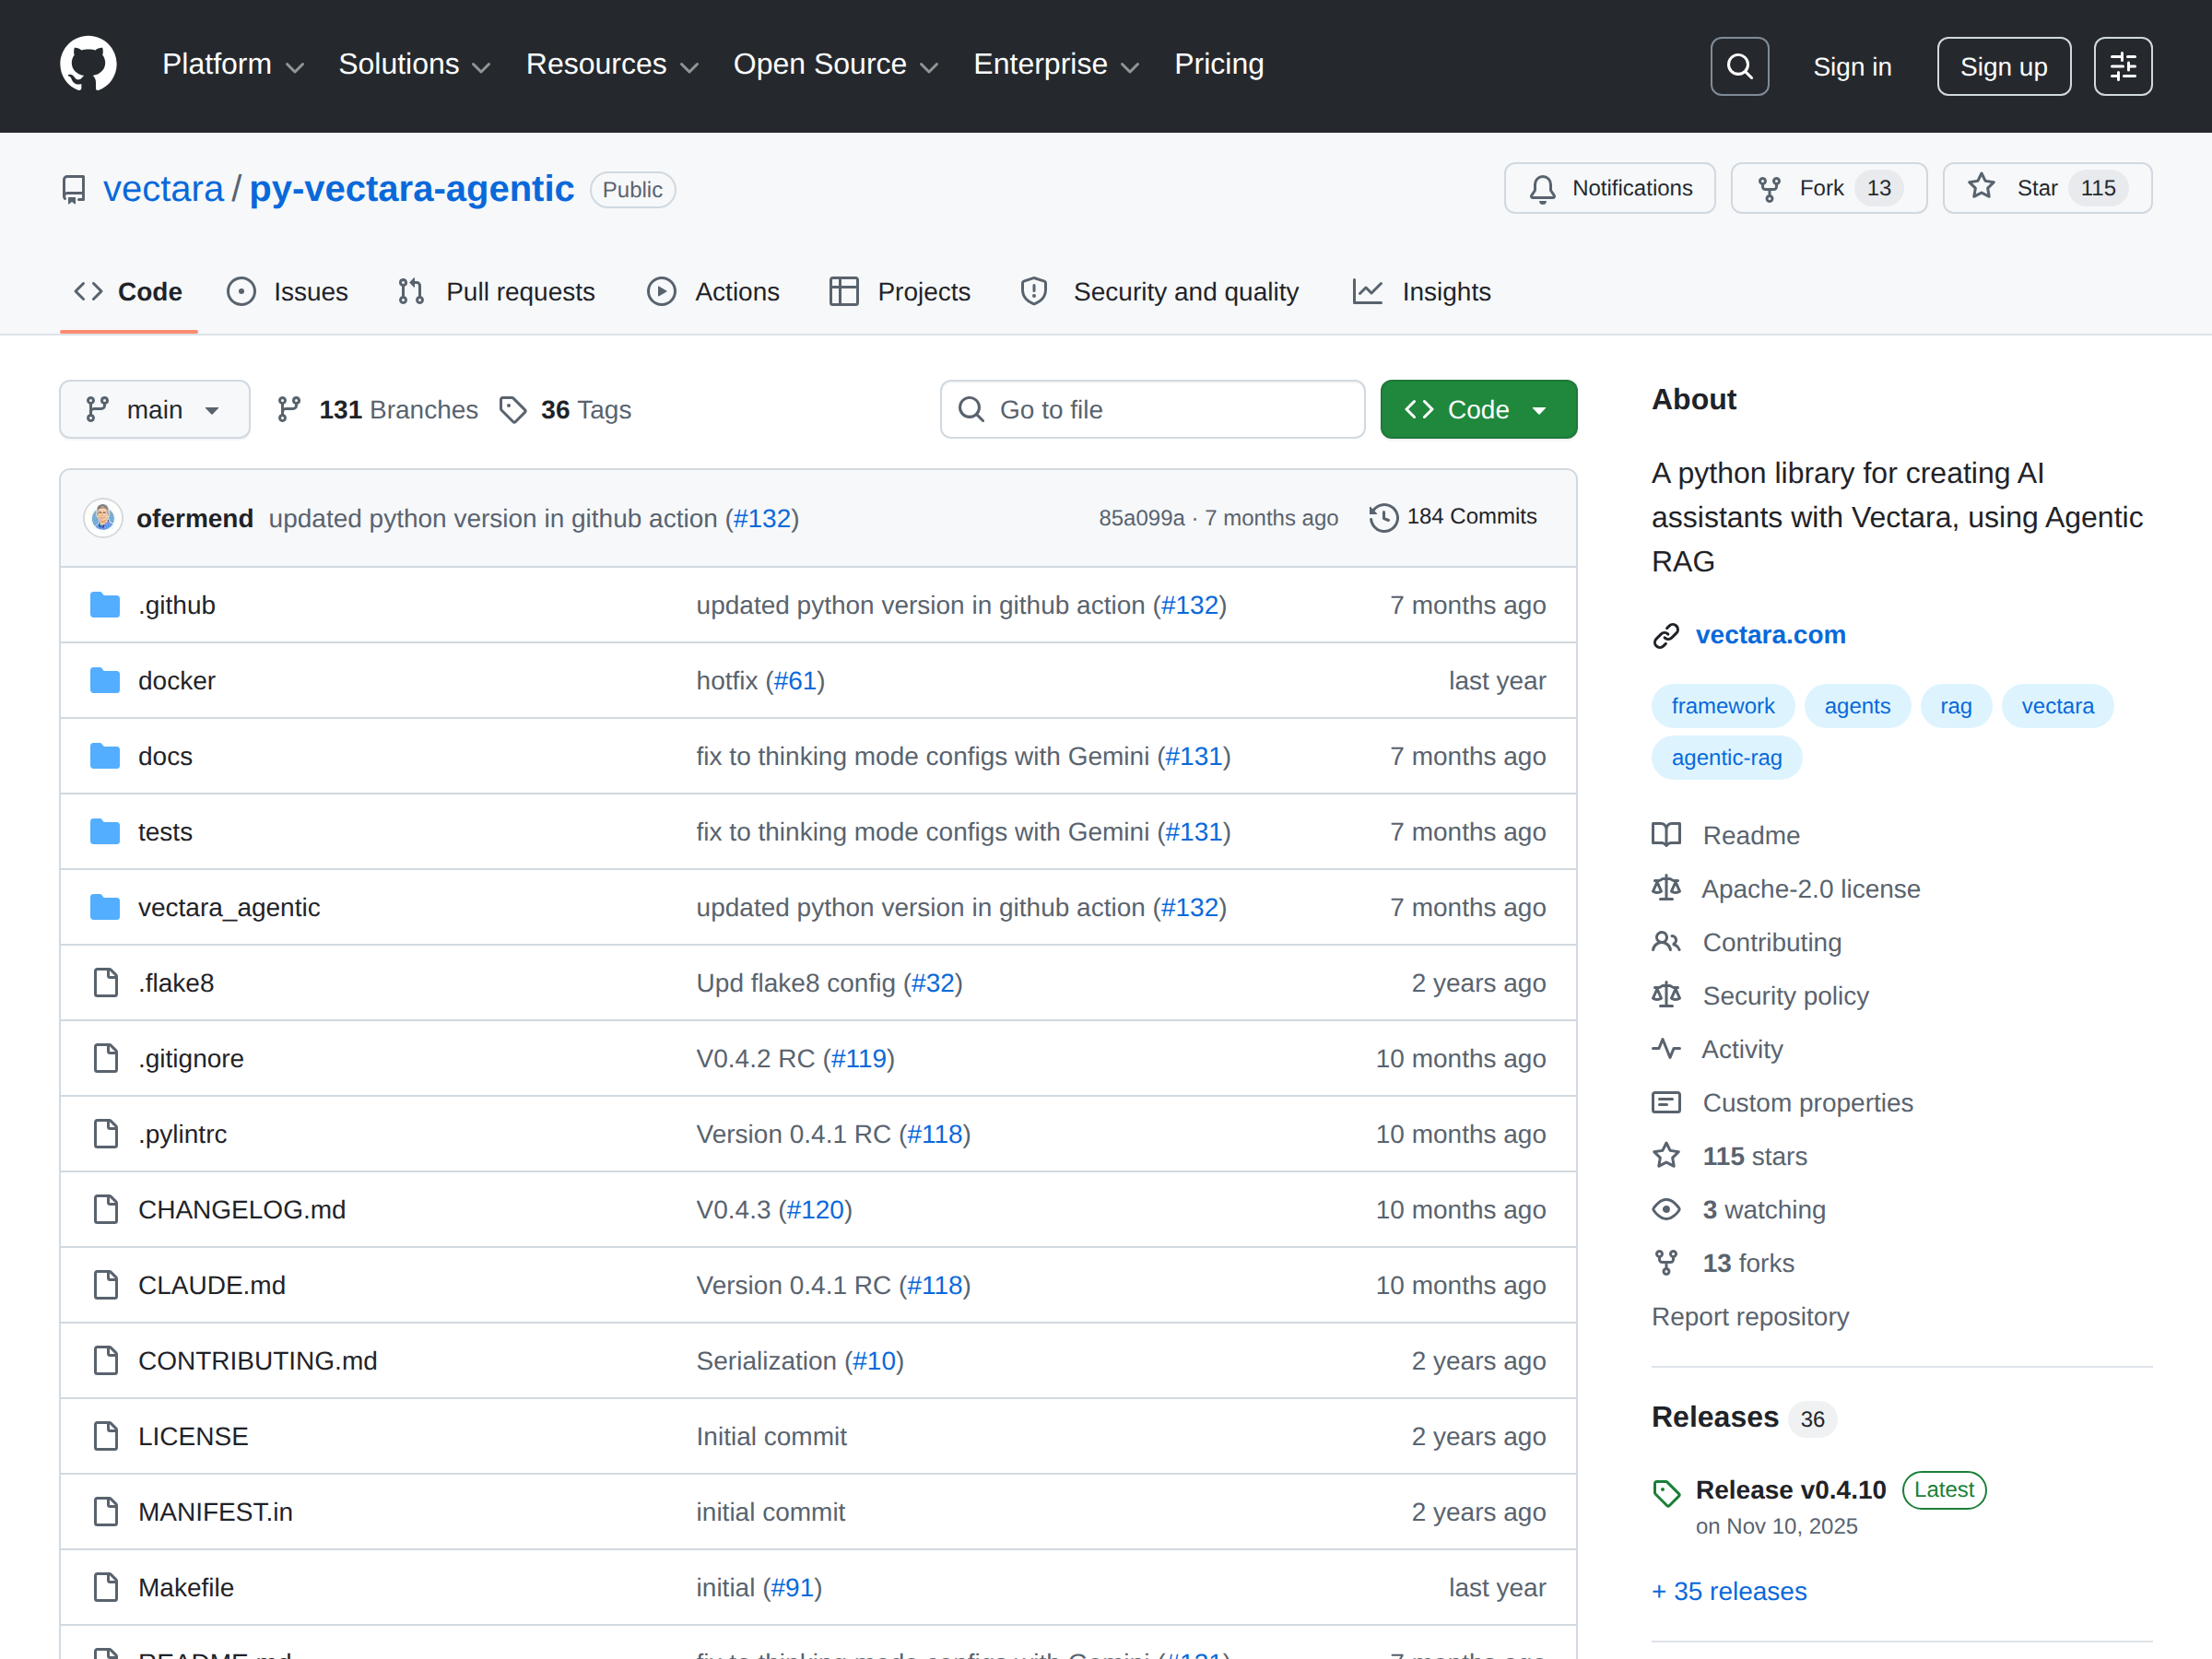
Task: Open the docs folder
Action: [x=165, y=756]
